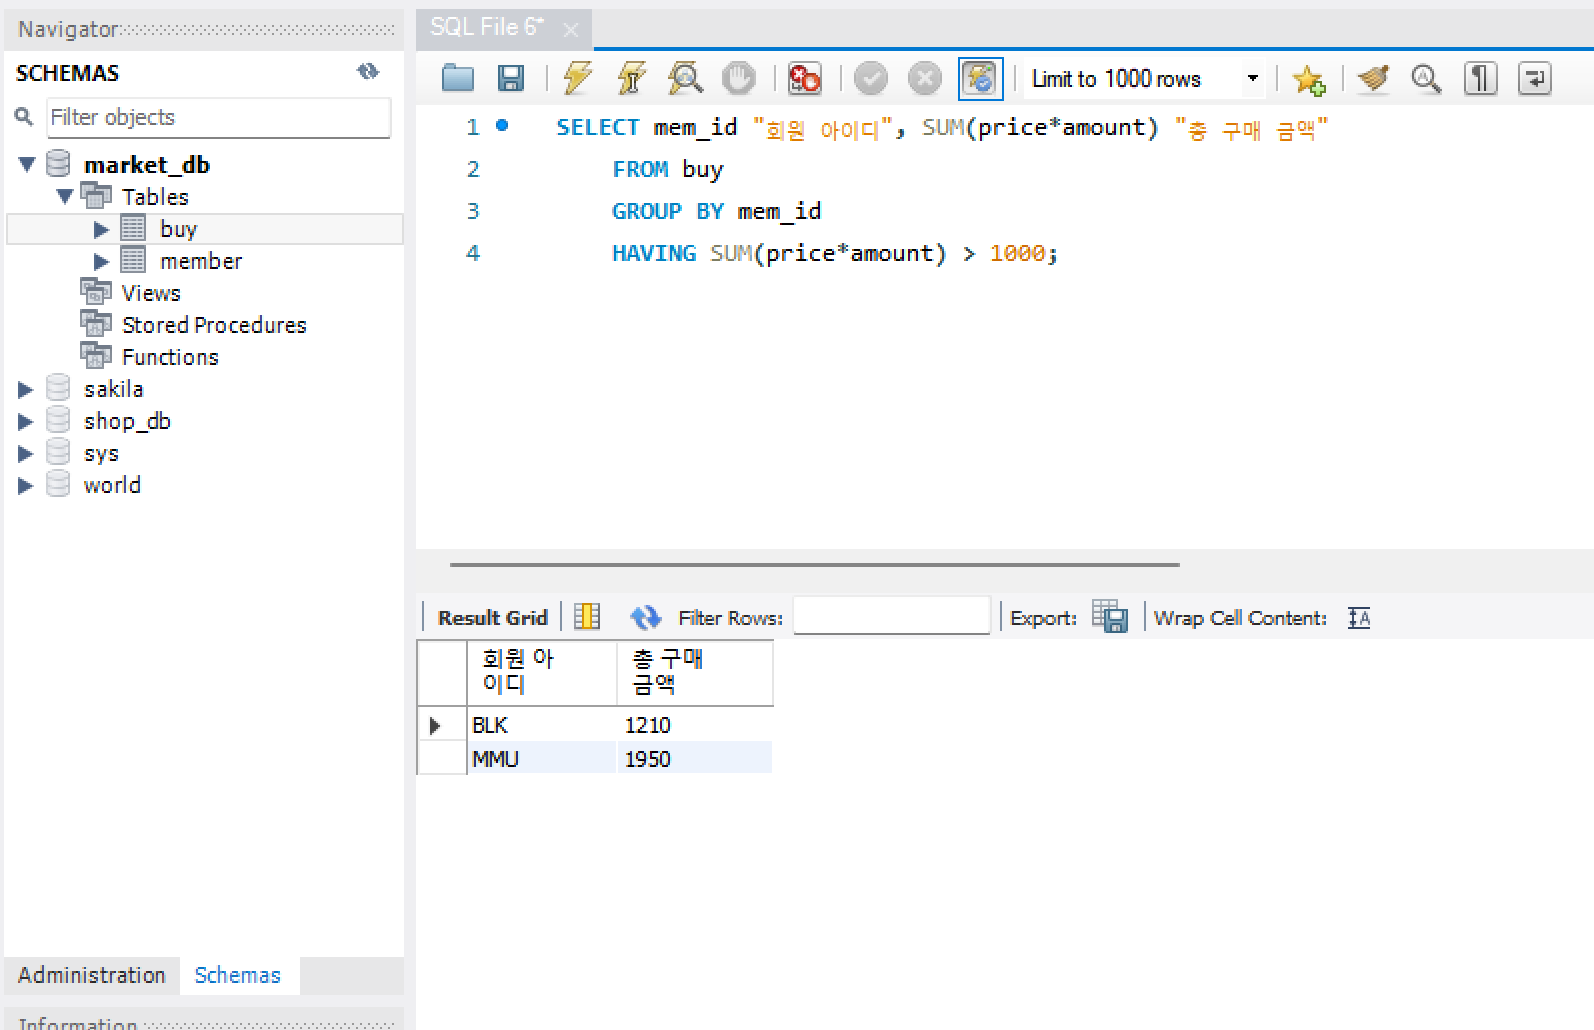Click the Filter objects search field
This screenshot has width=1594, height=1030.
click(219, 117)
